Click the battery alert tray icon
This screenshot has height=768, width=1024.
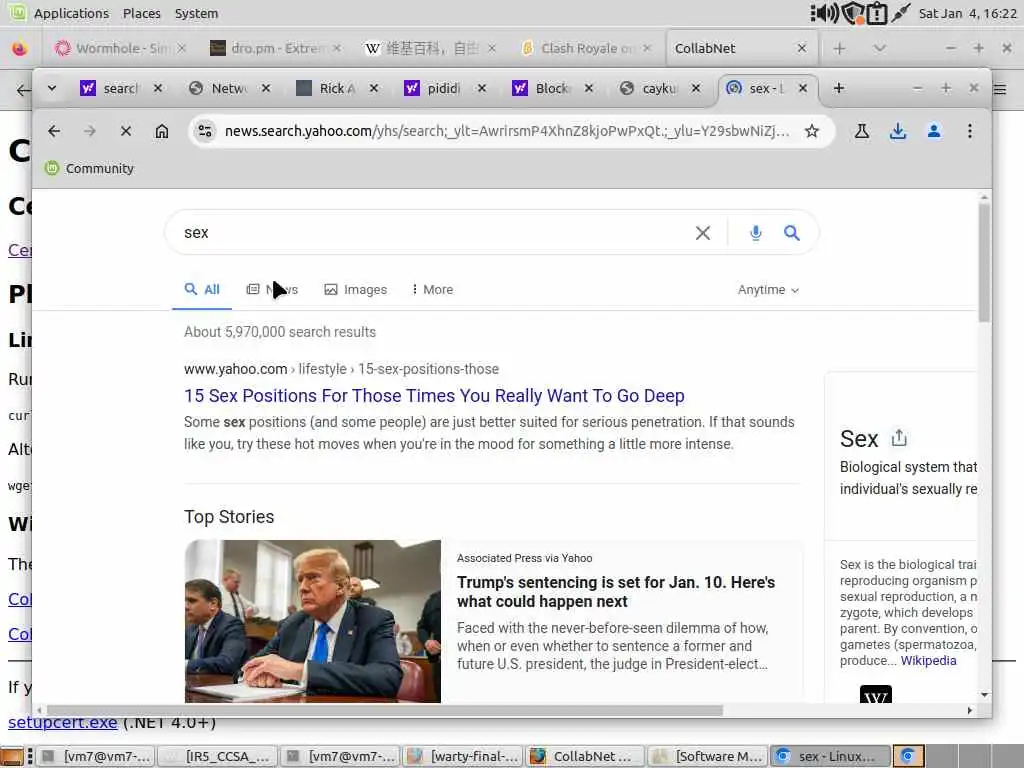[x=877, y=13]
